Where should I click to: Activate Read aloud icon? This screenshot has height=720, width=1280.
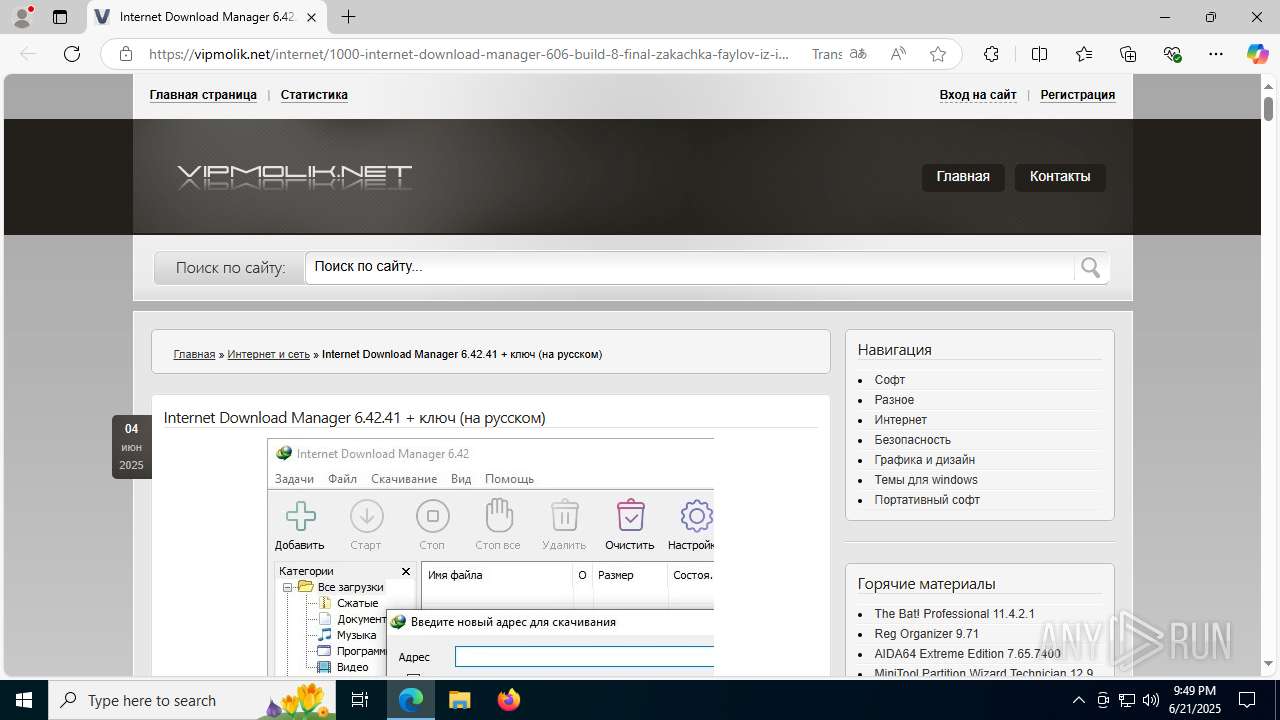click(x=898, y=54)
